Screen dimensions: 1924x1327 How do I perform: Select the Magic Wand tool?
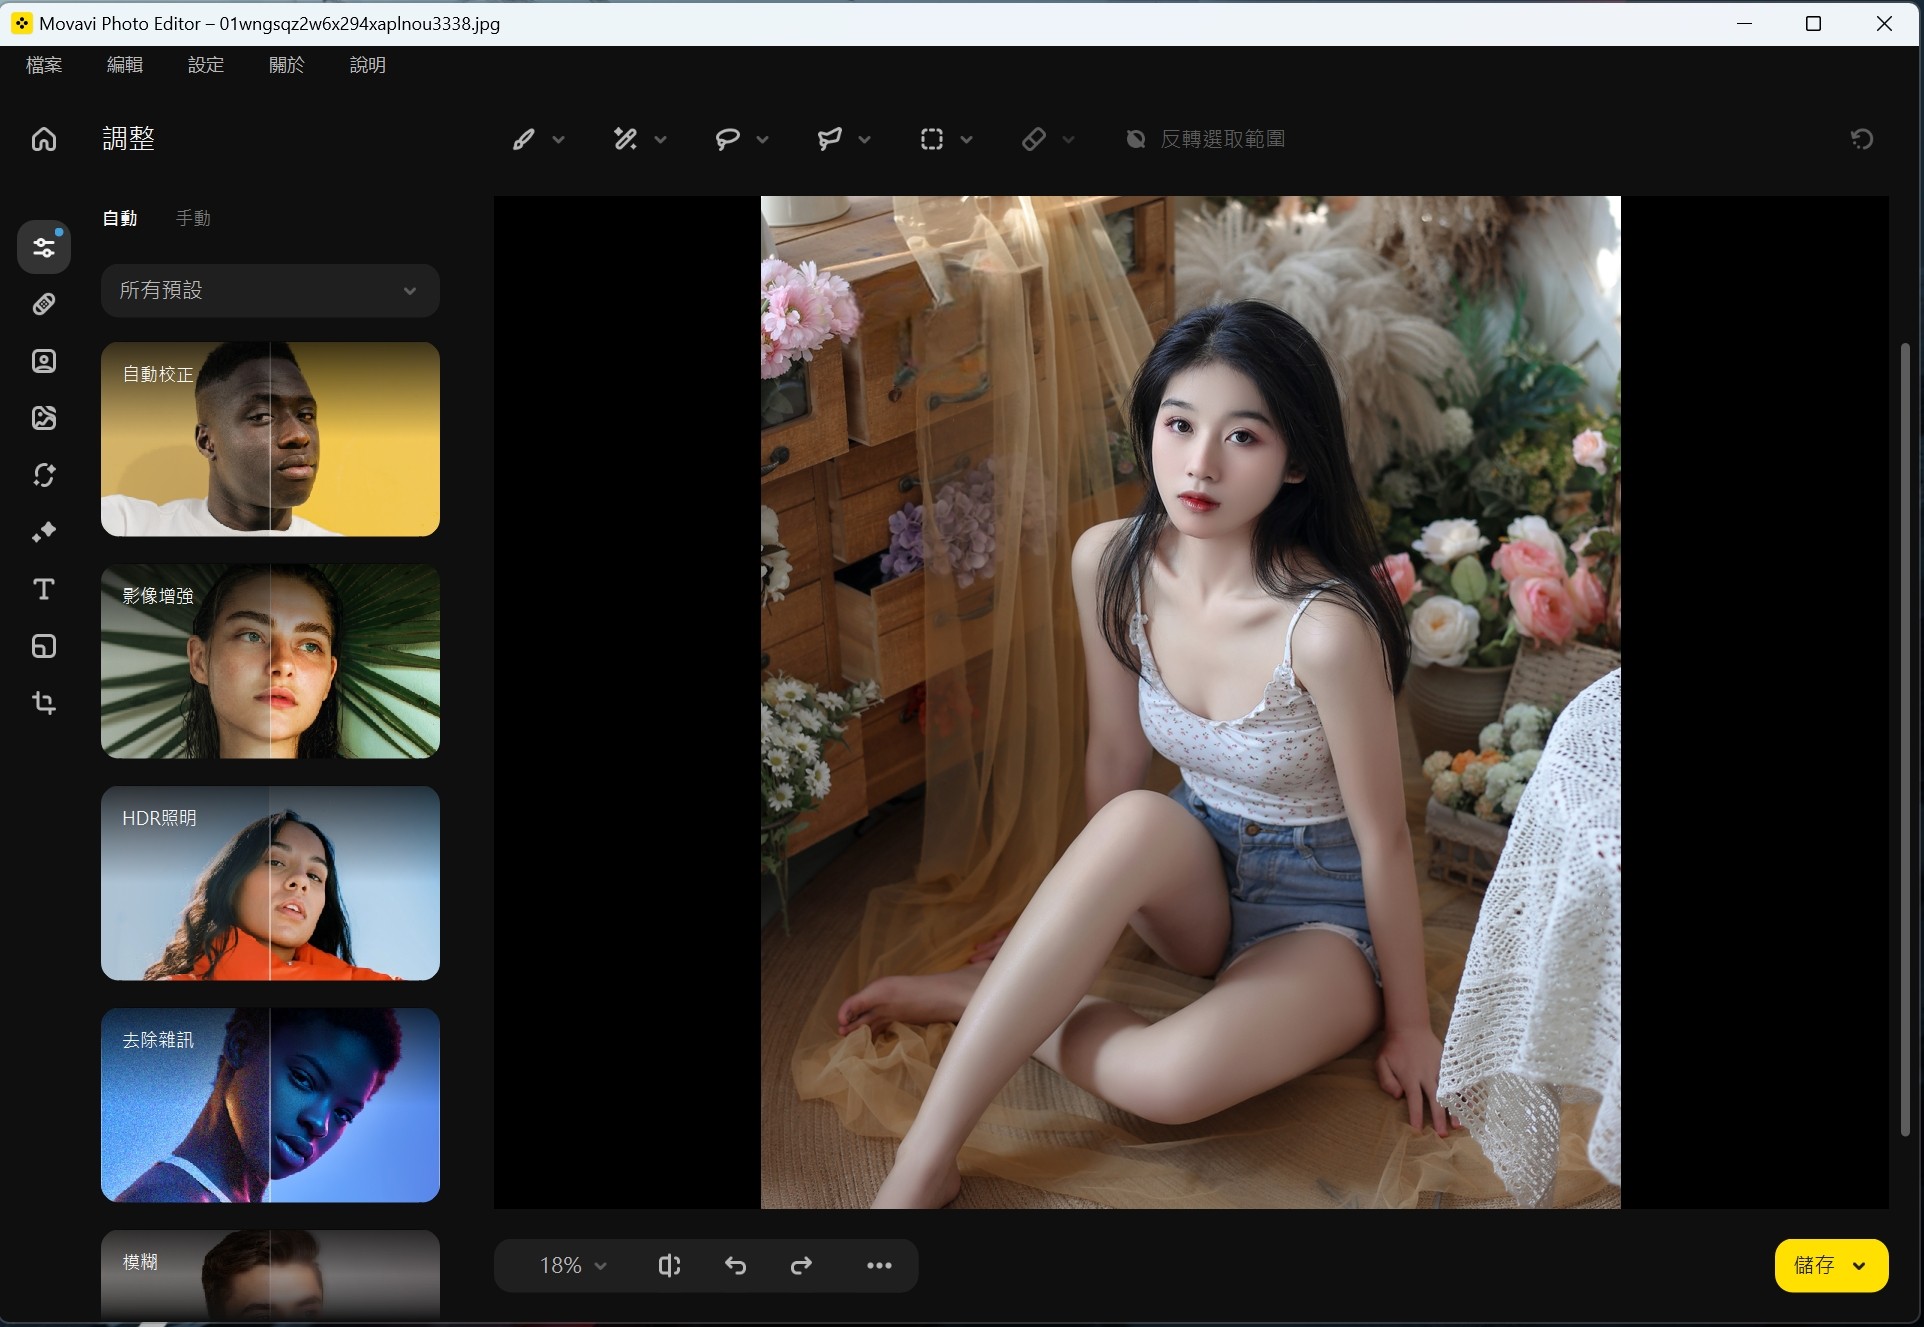point(626,139)
